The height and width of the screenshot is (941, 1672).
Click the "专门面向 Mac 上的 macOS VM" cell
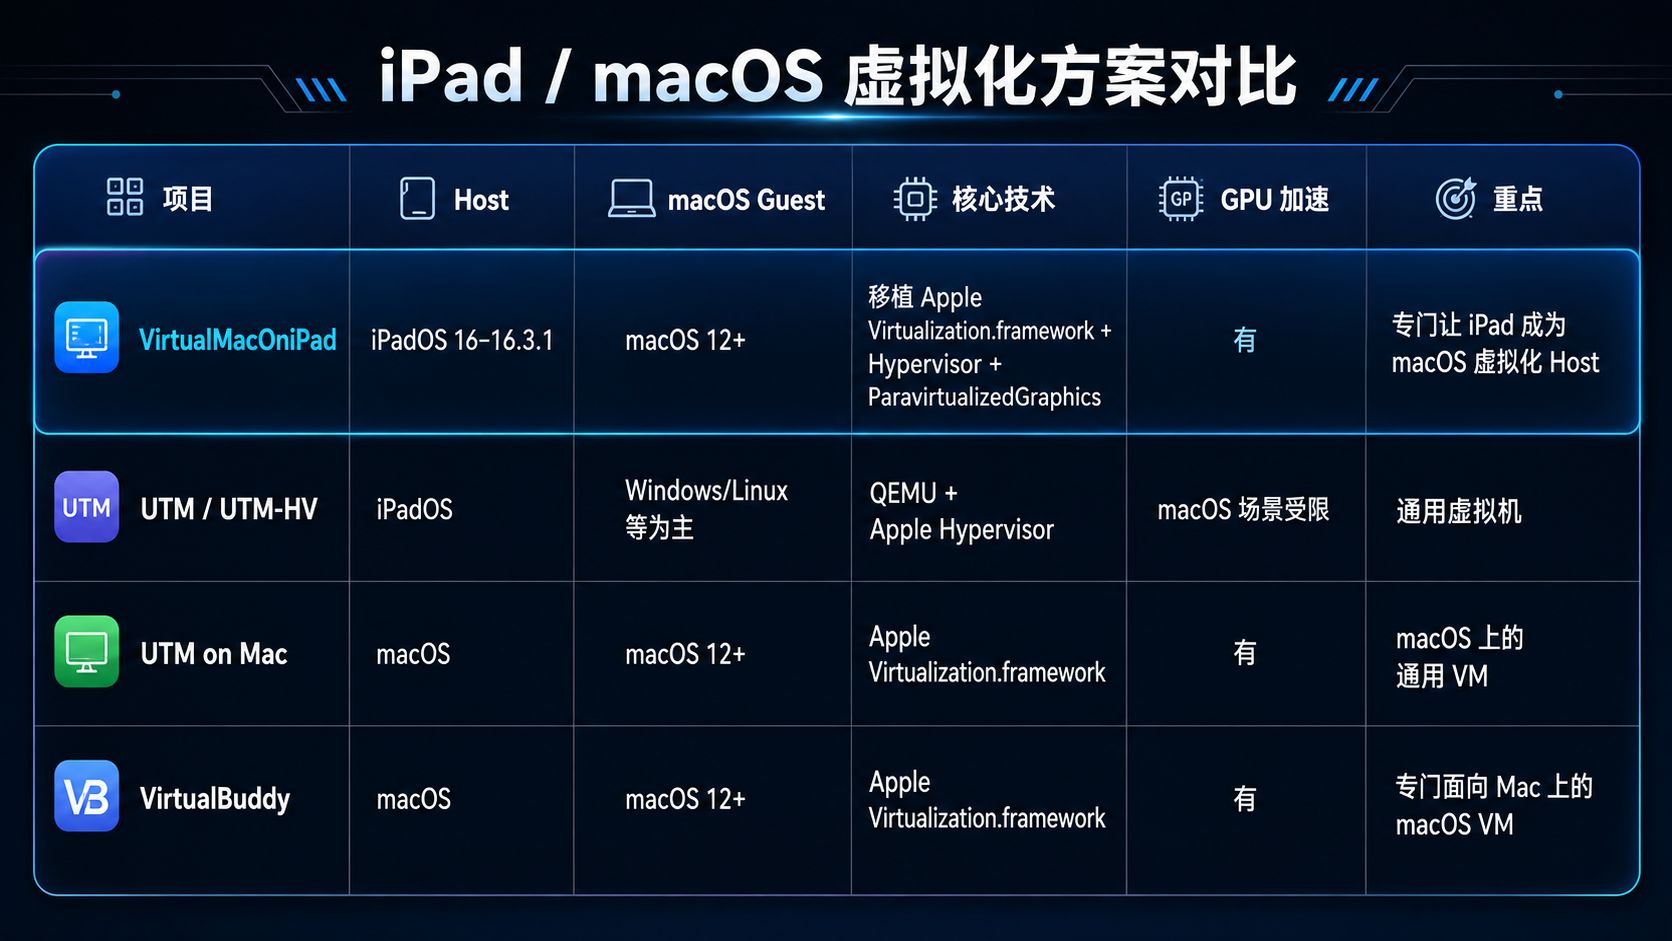click(1494, 805)
